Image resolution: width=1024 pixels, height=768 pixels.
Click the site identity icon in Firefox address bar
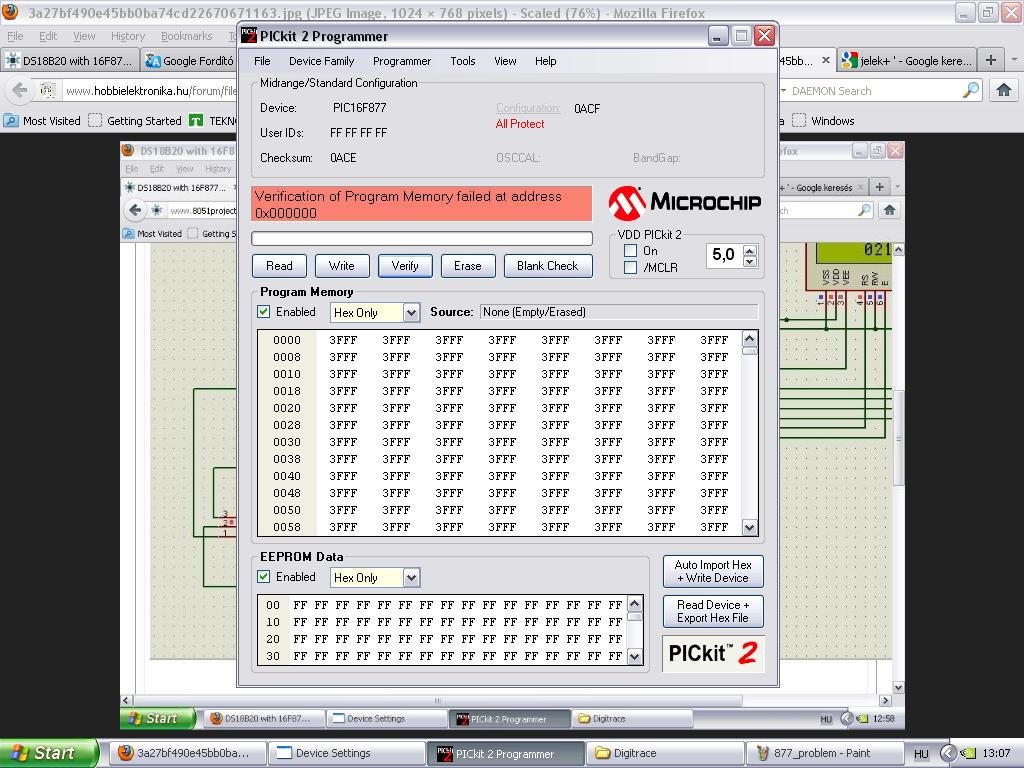tap(47, 90)
